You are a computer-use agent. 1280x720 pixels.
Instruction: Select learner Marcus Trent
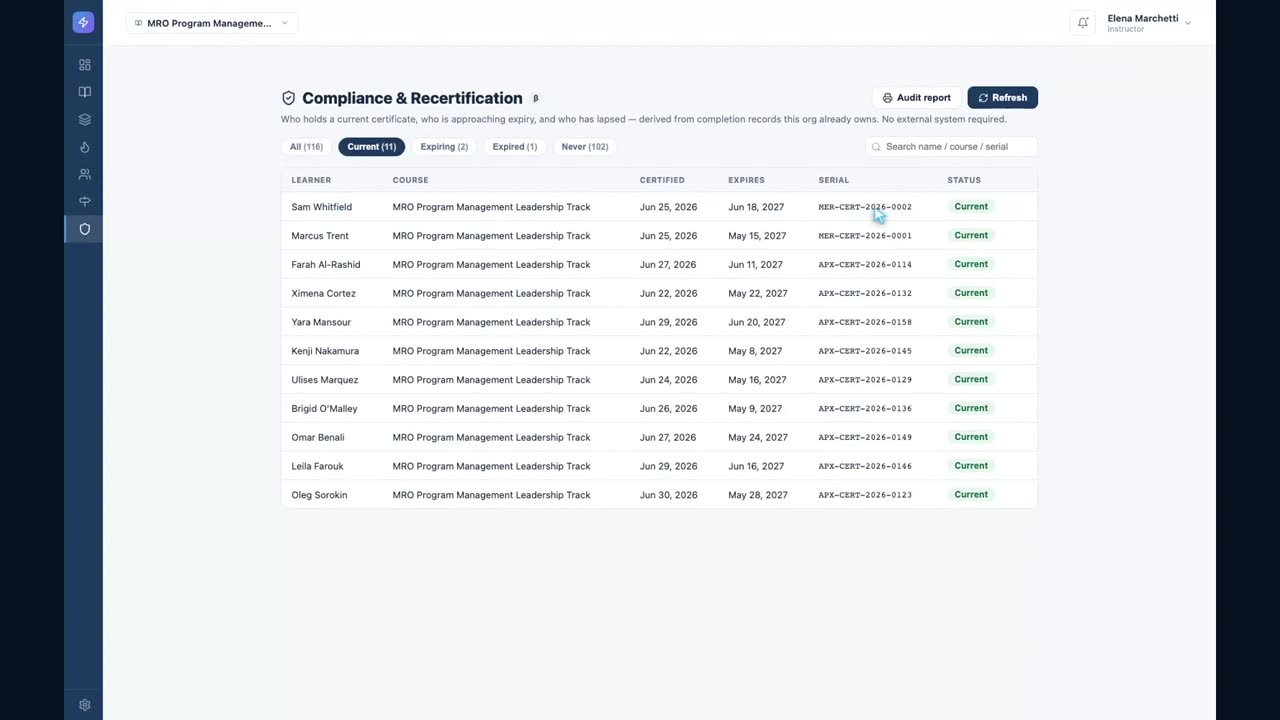click(320, 236)
